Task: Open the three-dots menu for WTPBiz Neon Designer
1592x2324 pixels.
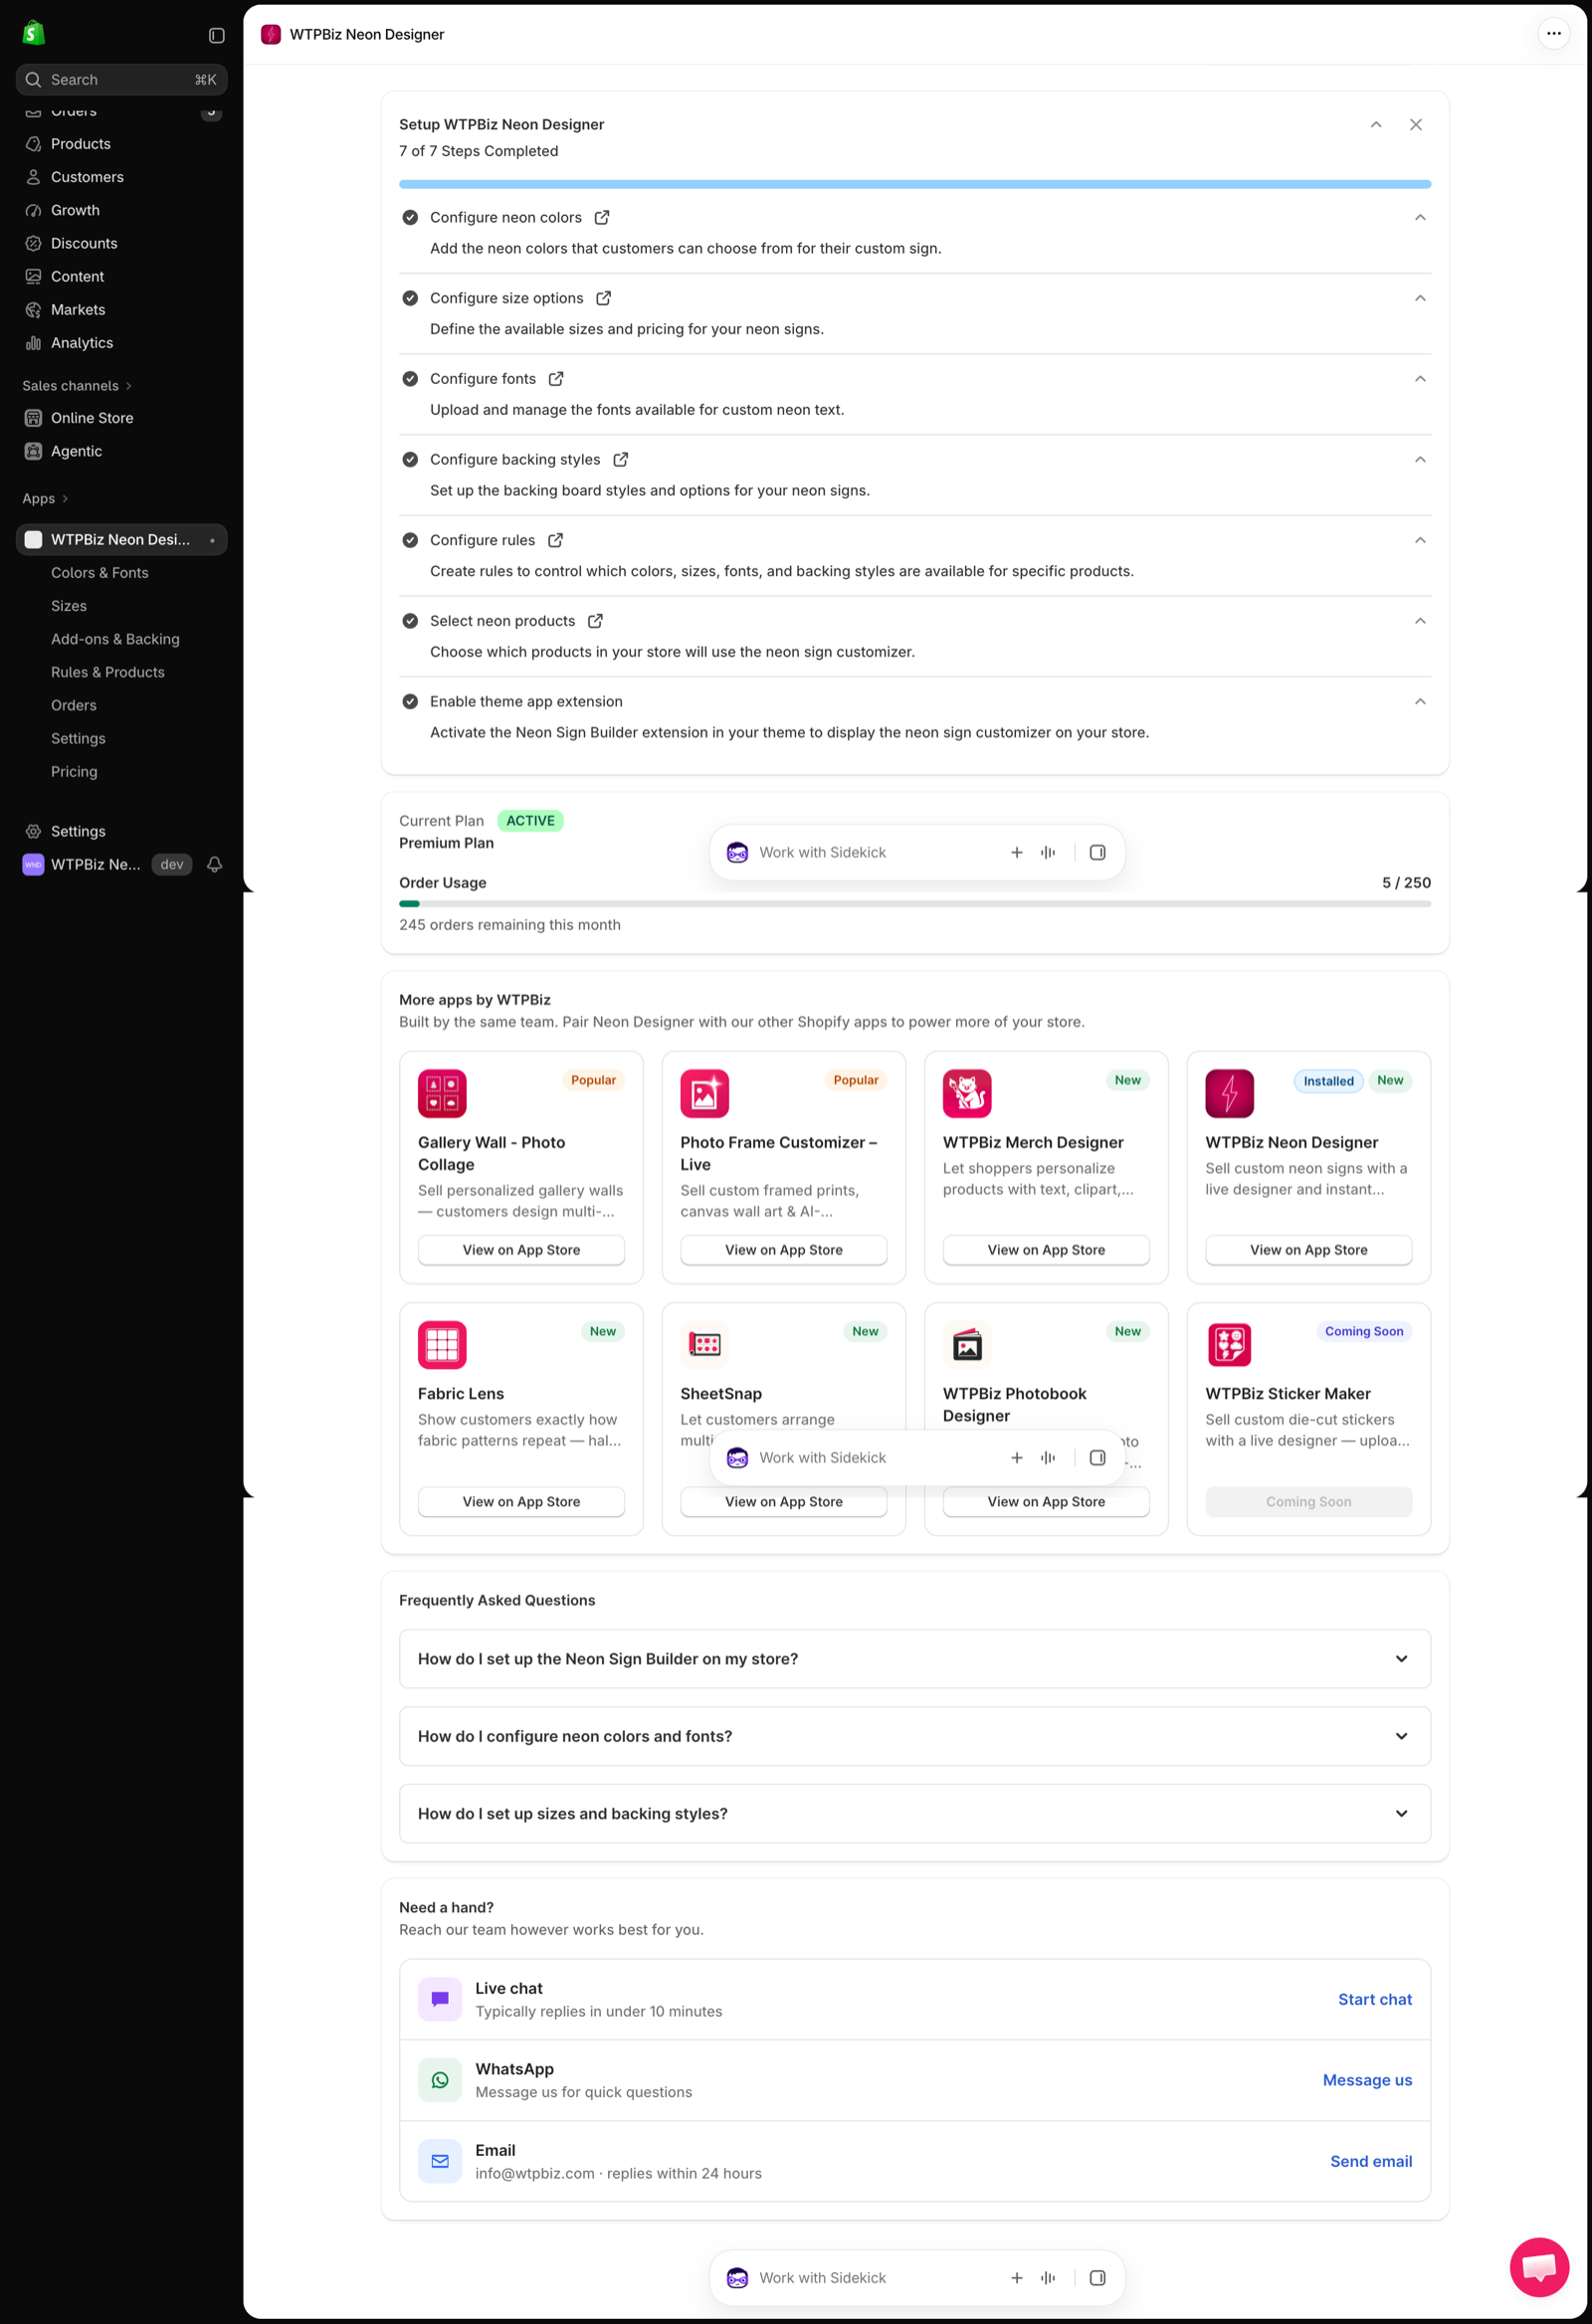Action: tap(1553, 33)
